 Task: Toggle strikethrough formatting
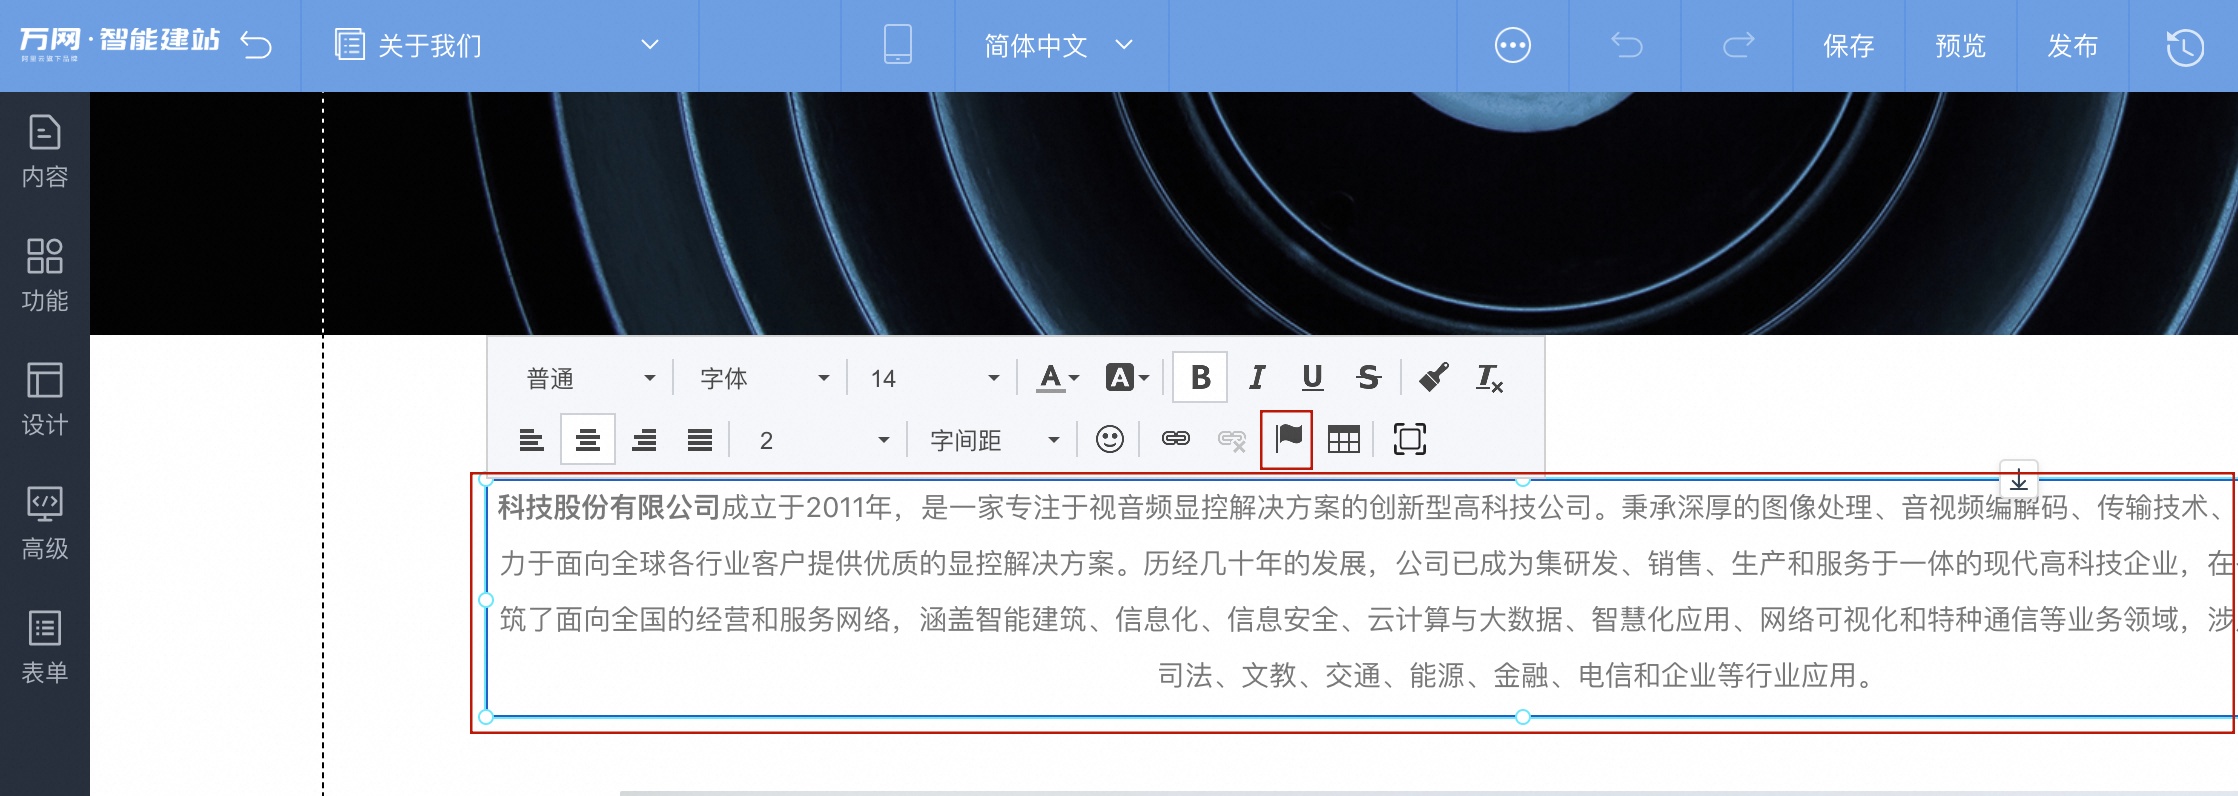(x=1368, y=378)
